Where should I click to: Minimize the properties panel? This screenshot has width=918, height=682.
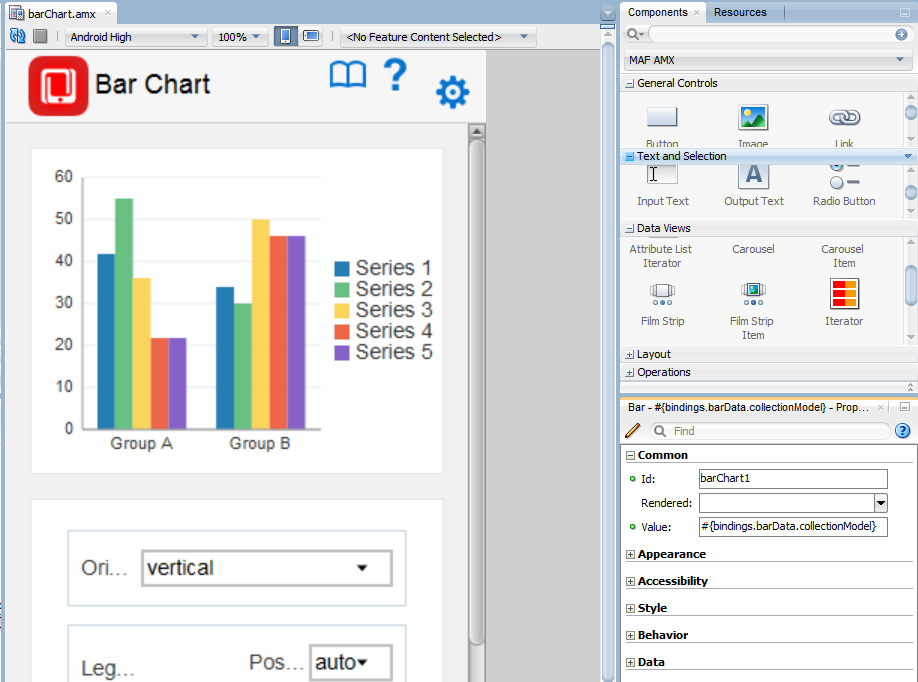pyautogui.click(x=905, y=407)
